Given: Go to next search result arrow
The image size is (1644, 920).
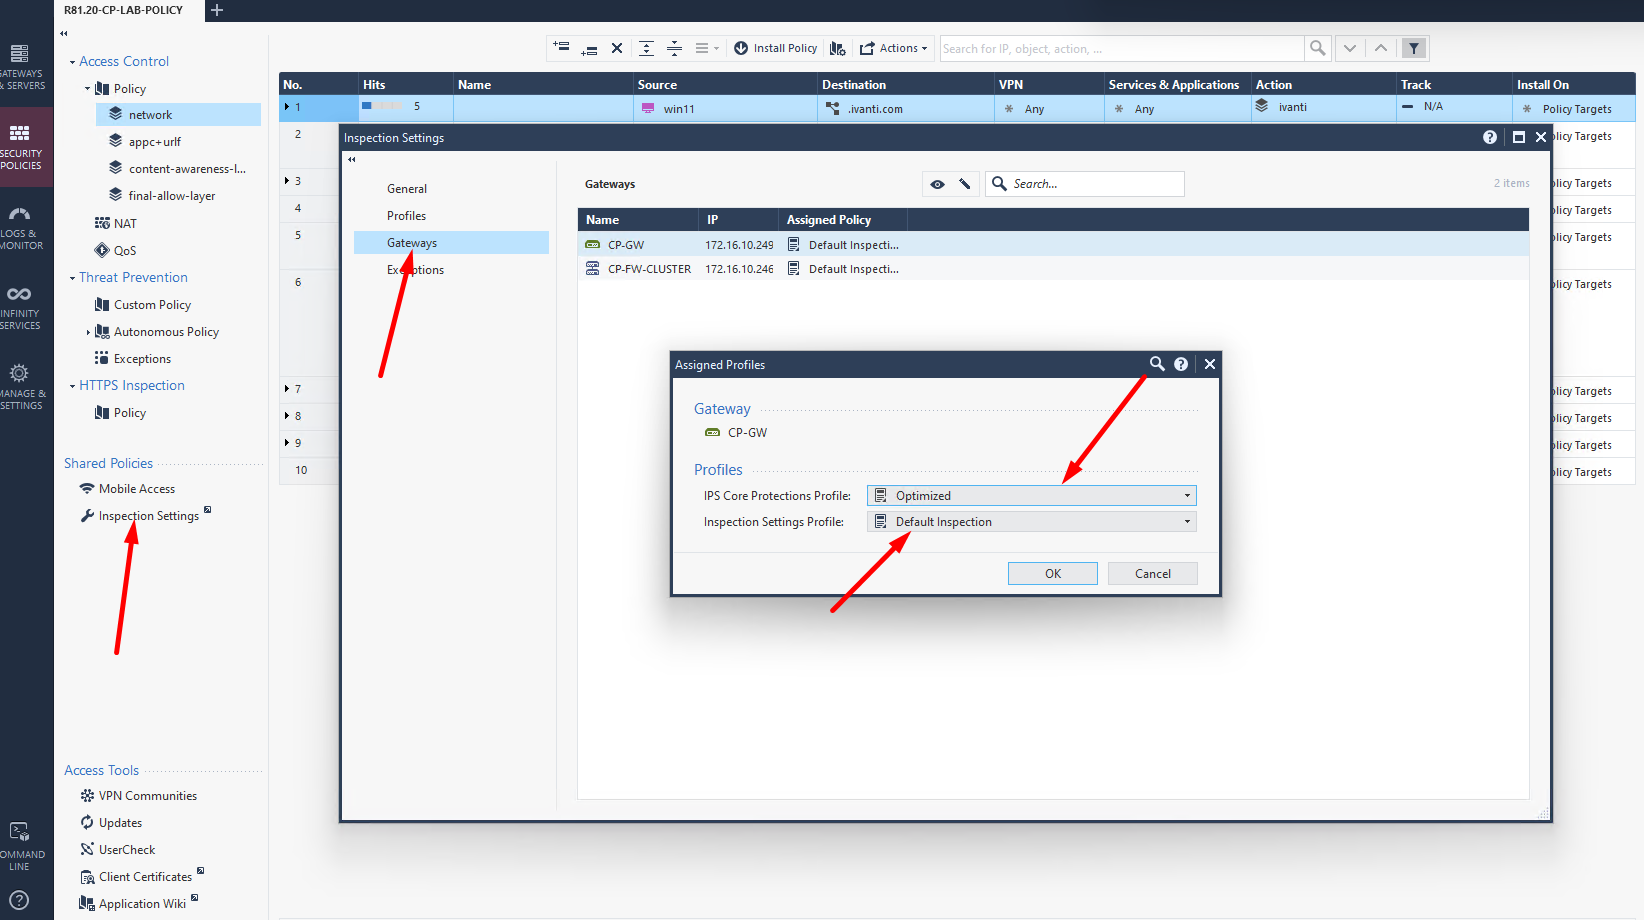Looking at the screenshot, I should pos(1350,48).
